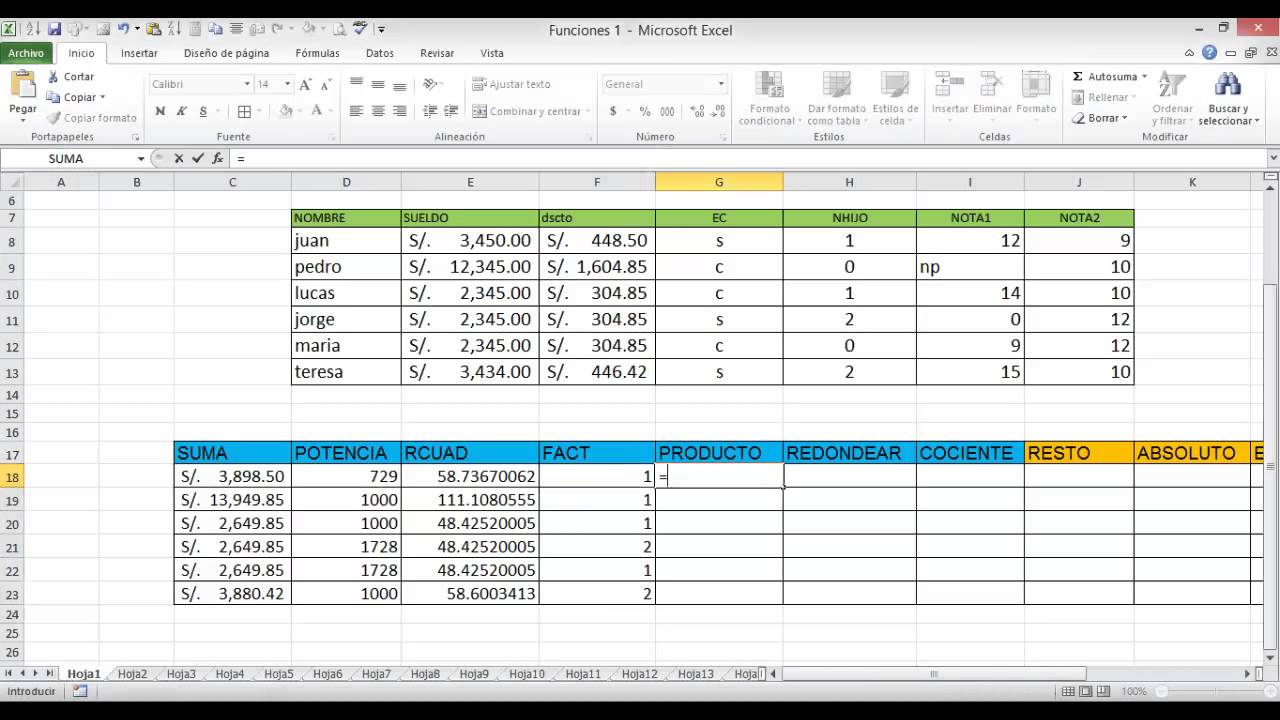This screenshot has height=720, width=1280.
Task: Toggle Ajustar texto wrap option
Action: pos(512,85)
